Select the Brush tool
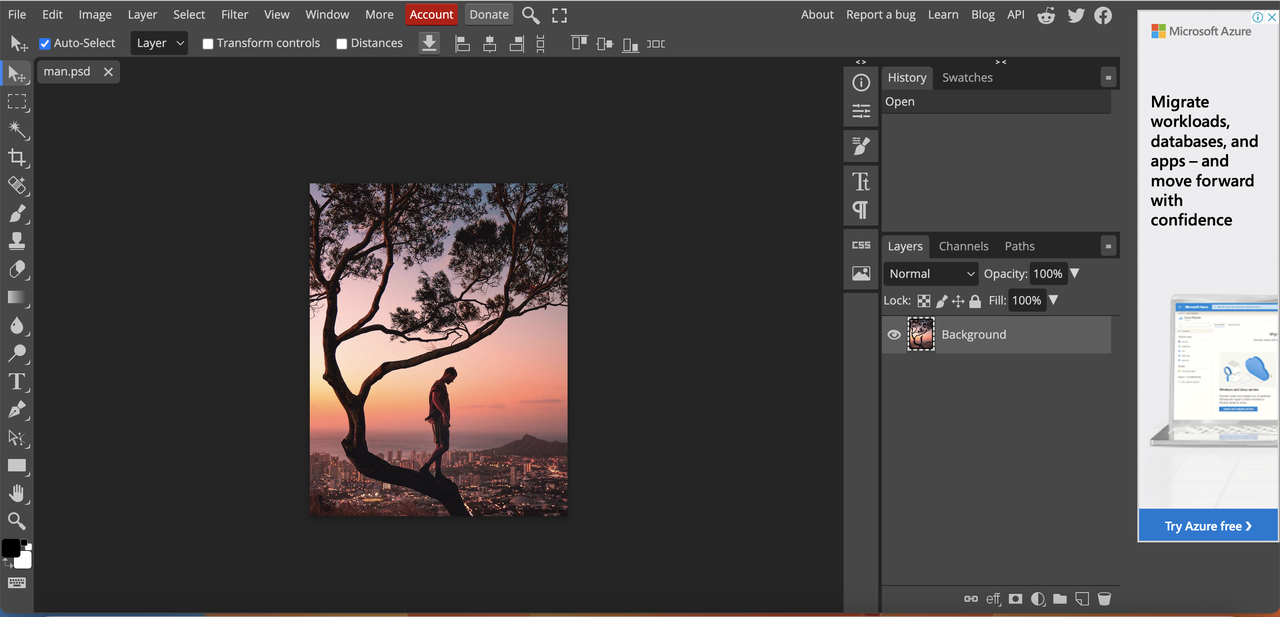This screenshot has height=617, width=1280. click(x=17, y=214)
